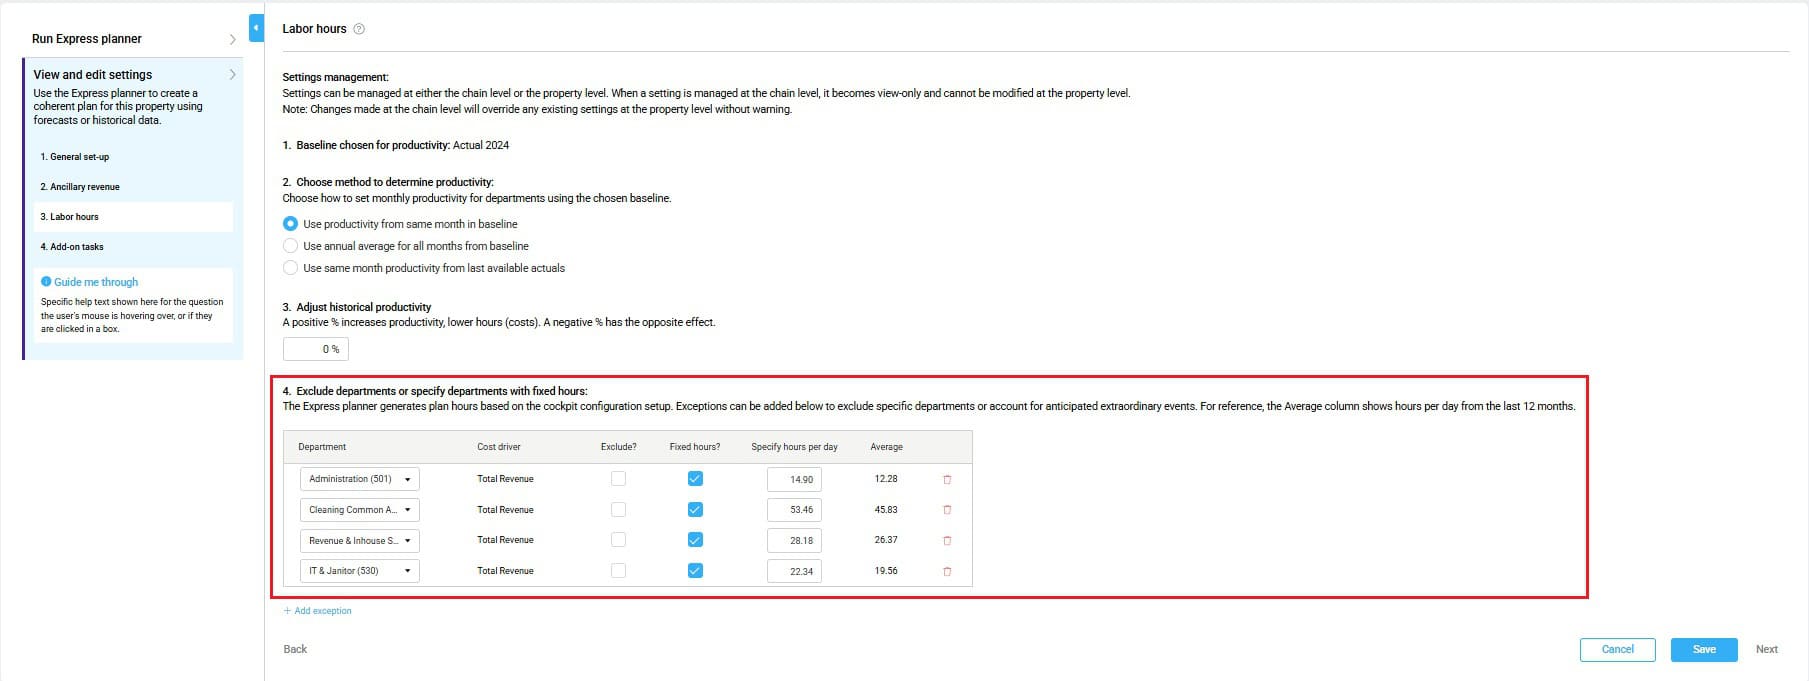Screen dimensions: 1809x681
Task: Delete the Administration (501) exception row
Action: (947, 480)
